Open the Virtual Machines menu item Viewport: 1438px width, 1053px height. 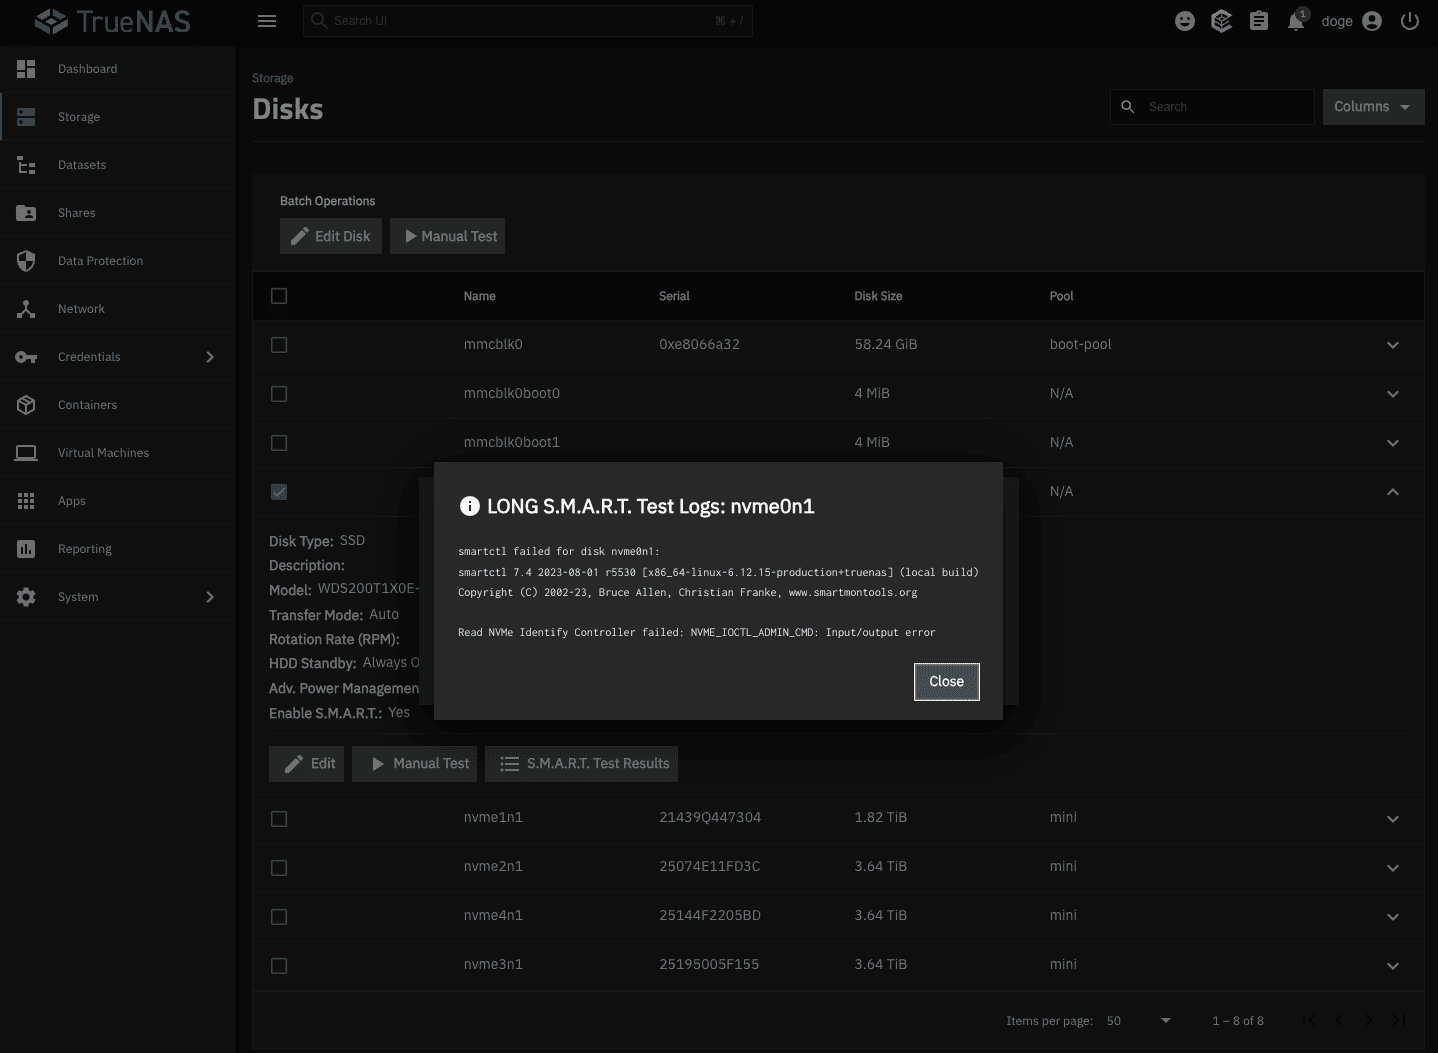click(118, 453)
